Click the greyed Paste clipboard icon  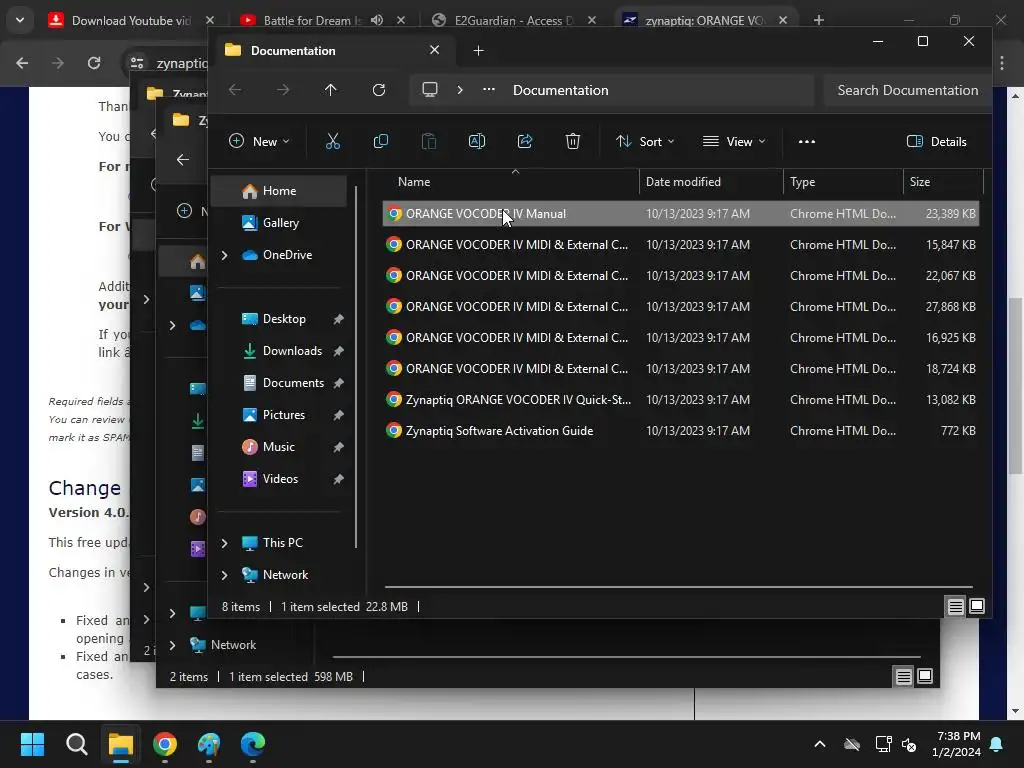(428, 141)
